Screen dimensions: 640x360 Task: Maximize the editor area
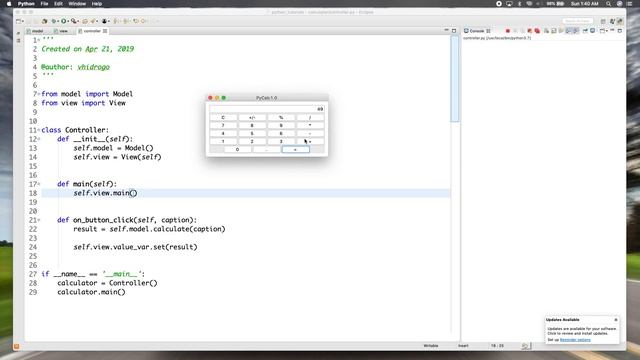point(454,31)
